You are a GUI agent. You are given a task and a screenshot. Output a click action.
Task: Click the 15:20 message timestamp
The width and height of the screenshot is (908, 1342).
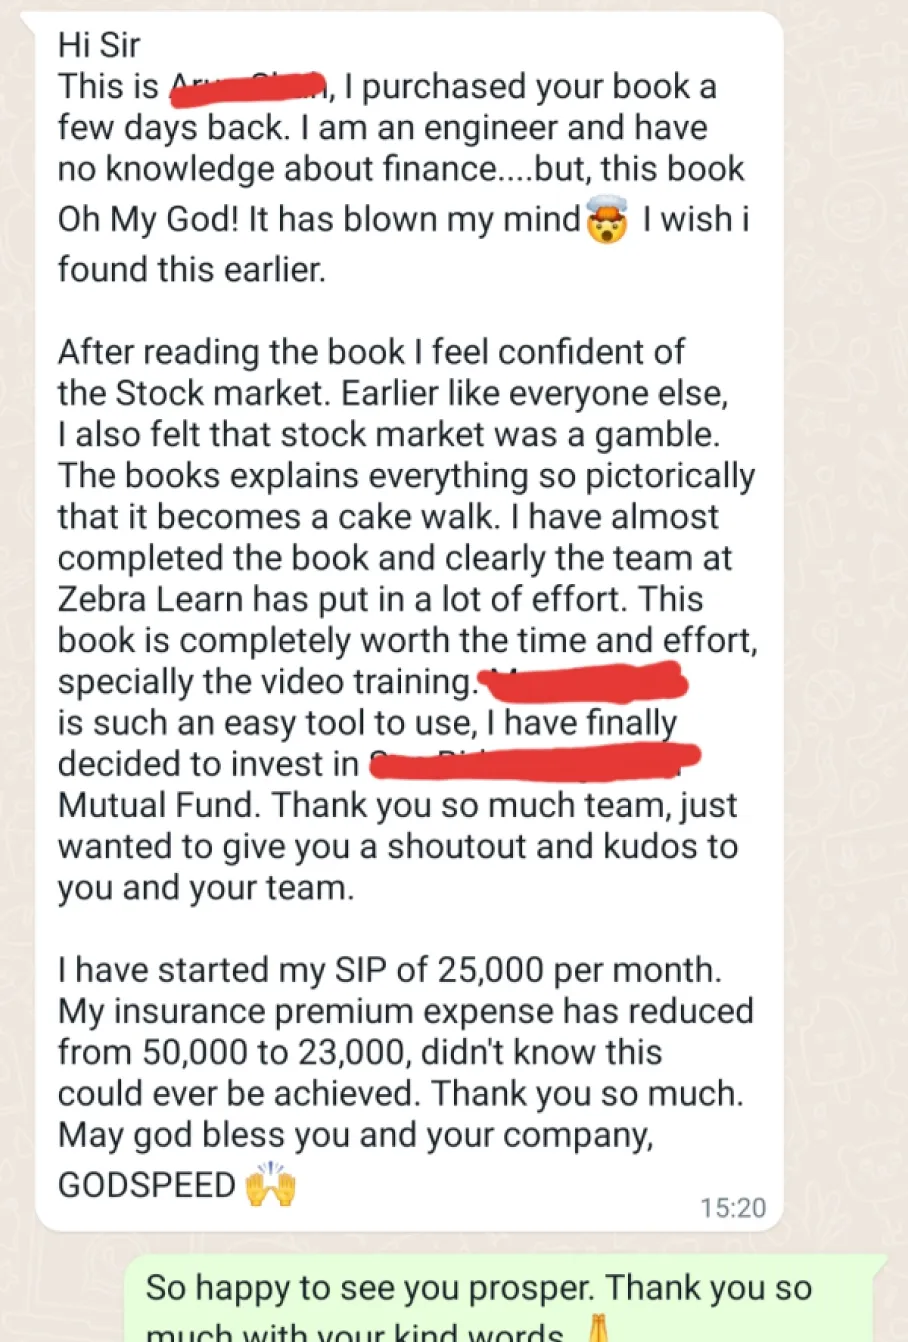pyautogui.click(x=732, y=1208)
